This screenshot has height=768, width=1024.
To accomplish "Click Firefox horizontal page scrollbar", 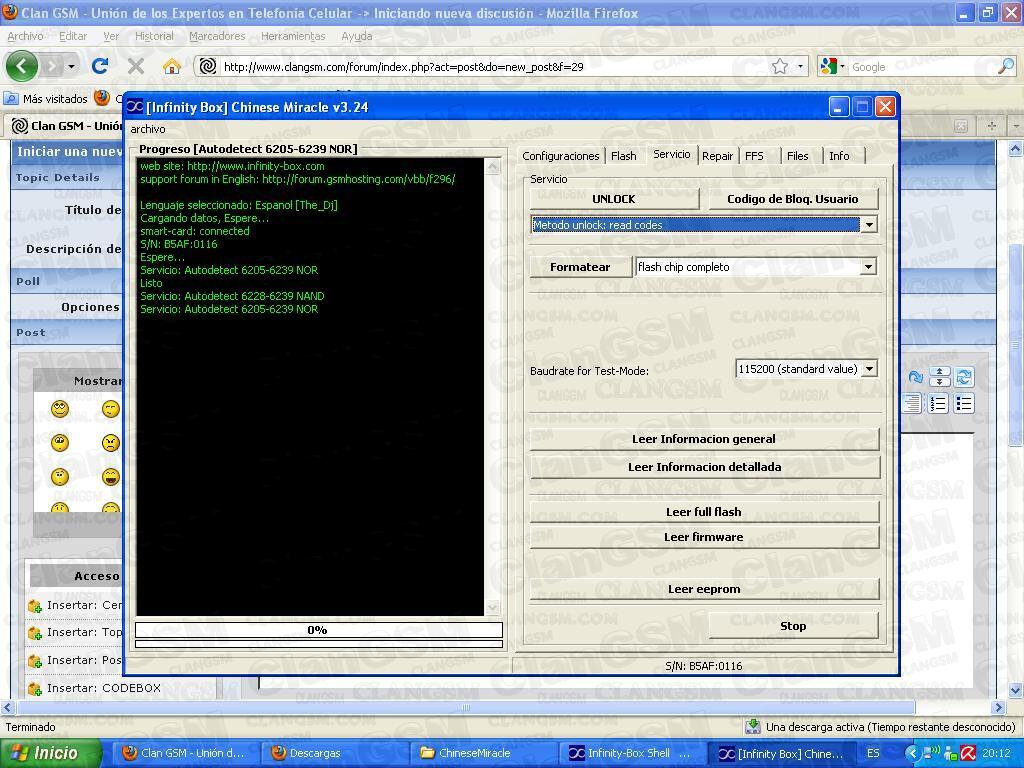I will pyautogui.click(x=465, y=707).
